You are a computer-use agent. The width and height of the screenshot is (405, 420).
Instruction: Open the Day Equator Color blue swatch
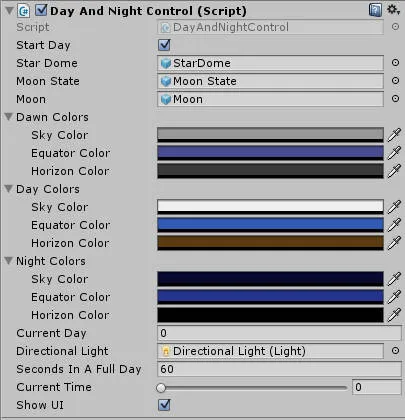[x=270, y=225]
